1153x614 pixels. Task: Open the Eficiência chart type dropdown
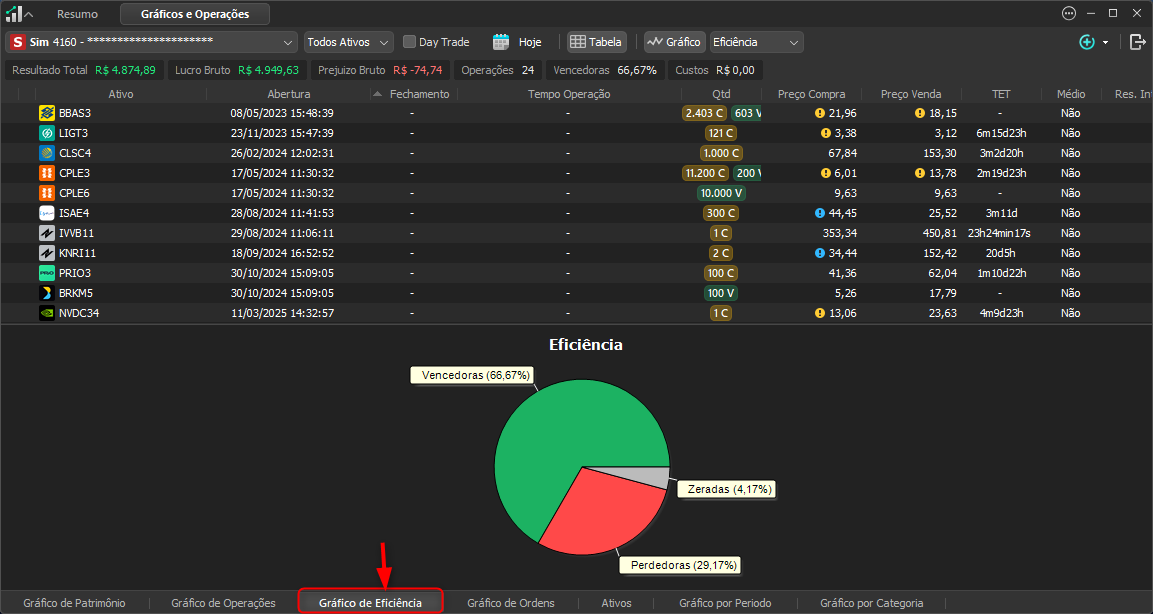point(757,42)
